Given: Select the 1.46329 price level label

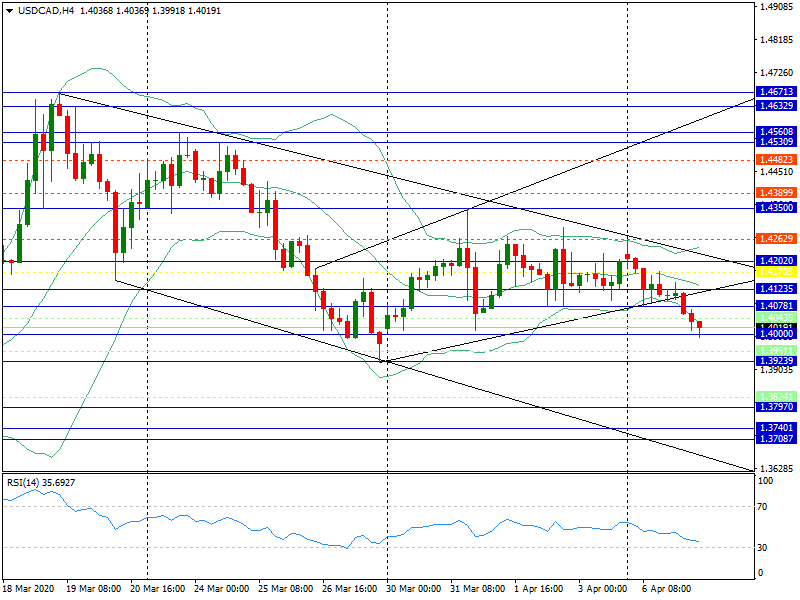Looking at the screenshot, I should 776,106.
